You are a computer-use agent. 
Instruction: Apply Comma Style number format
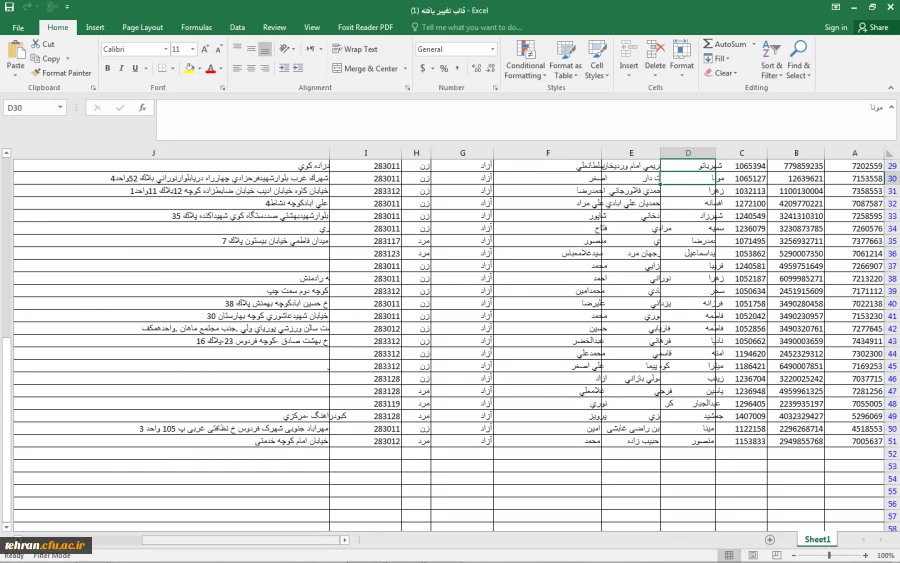click(457, 68)
